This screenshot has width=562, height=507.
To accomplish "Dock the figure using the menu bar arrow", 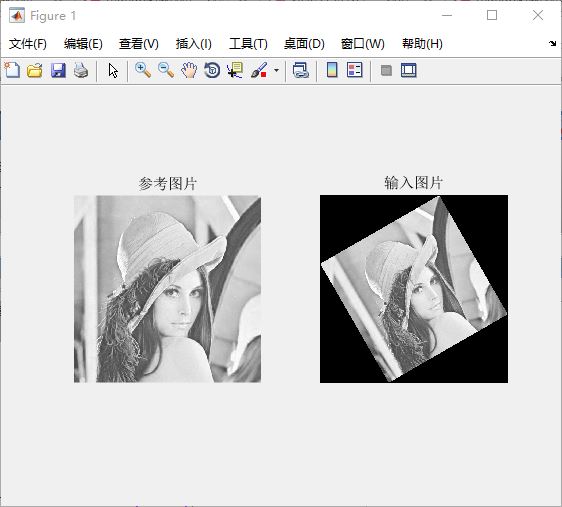I will [x=552, y=44].
